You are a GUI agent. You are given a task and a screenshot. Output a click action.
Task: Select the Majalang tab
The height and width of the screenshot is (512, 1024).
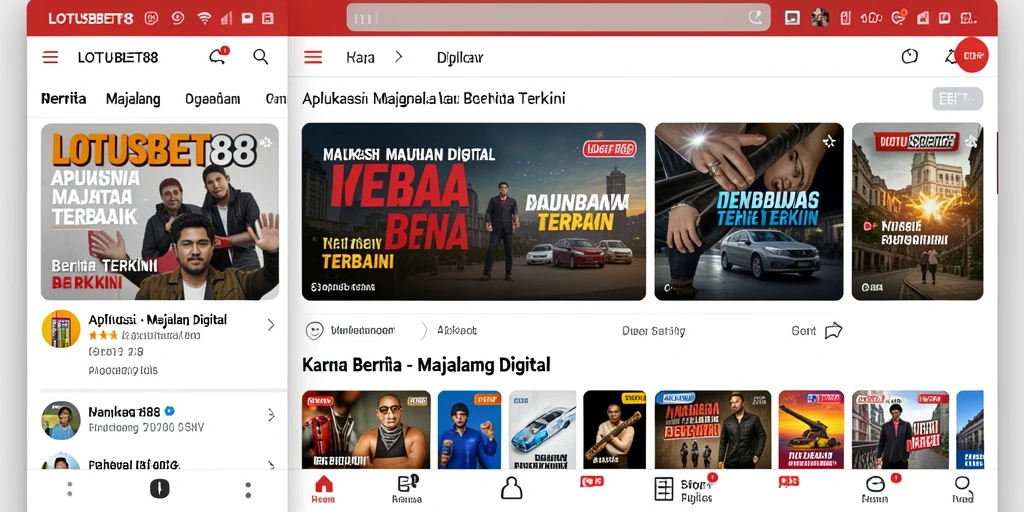point(133,99)
